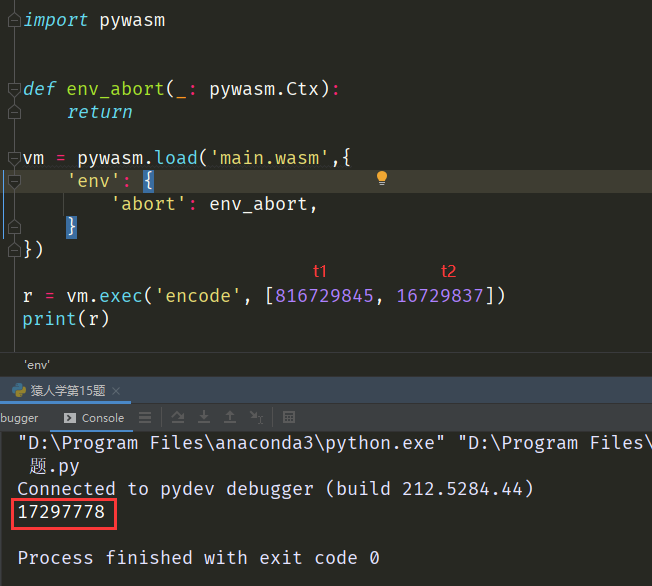
Task: Click the 'env' breadcrumb below the editor
Action: [x=36, y=365]
